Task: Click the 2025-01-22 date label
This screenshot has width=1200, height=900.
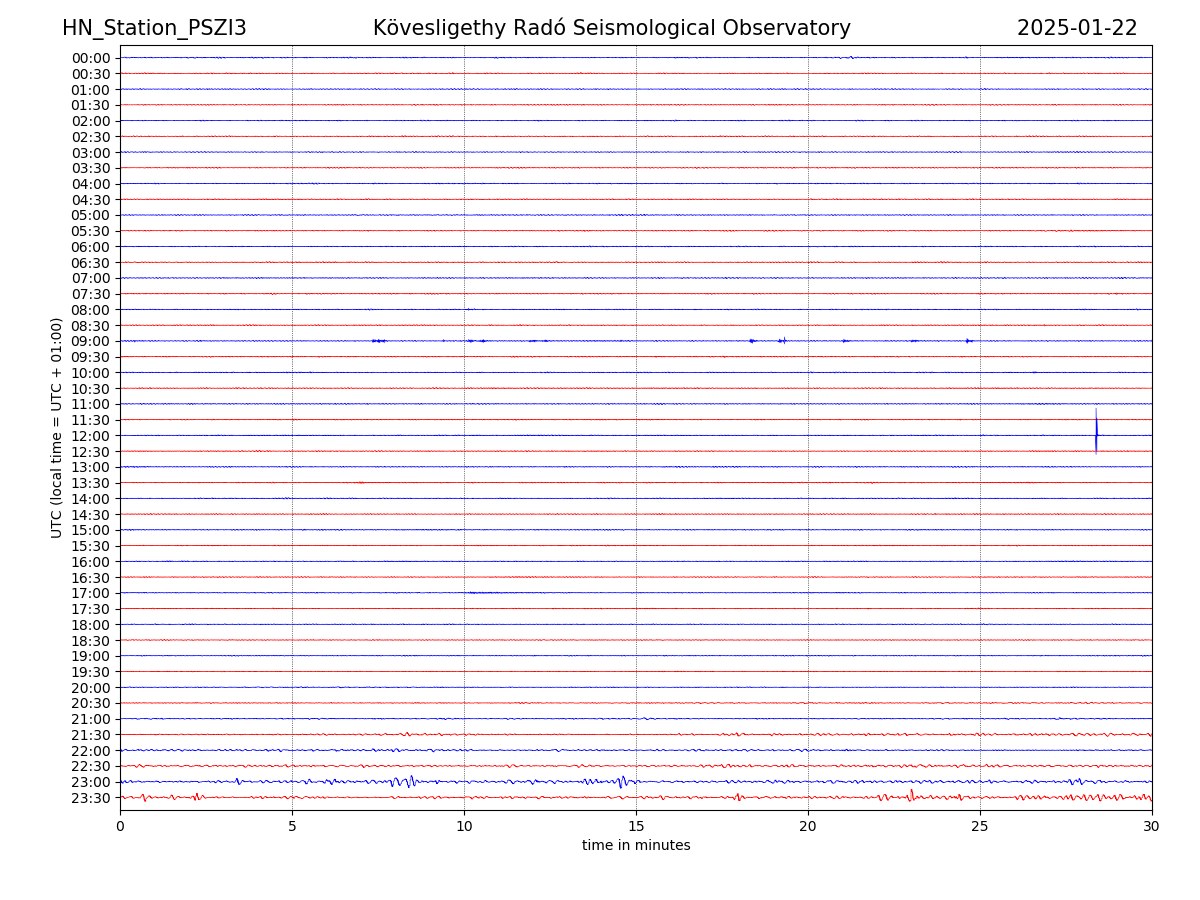Action: click(x=1076, y=29)
